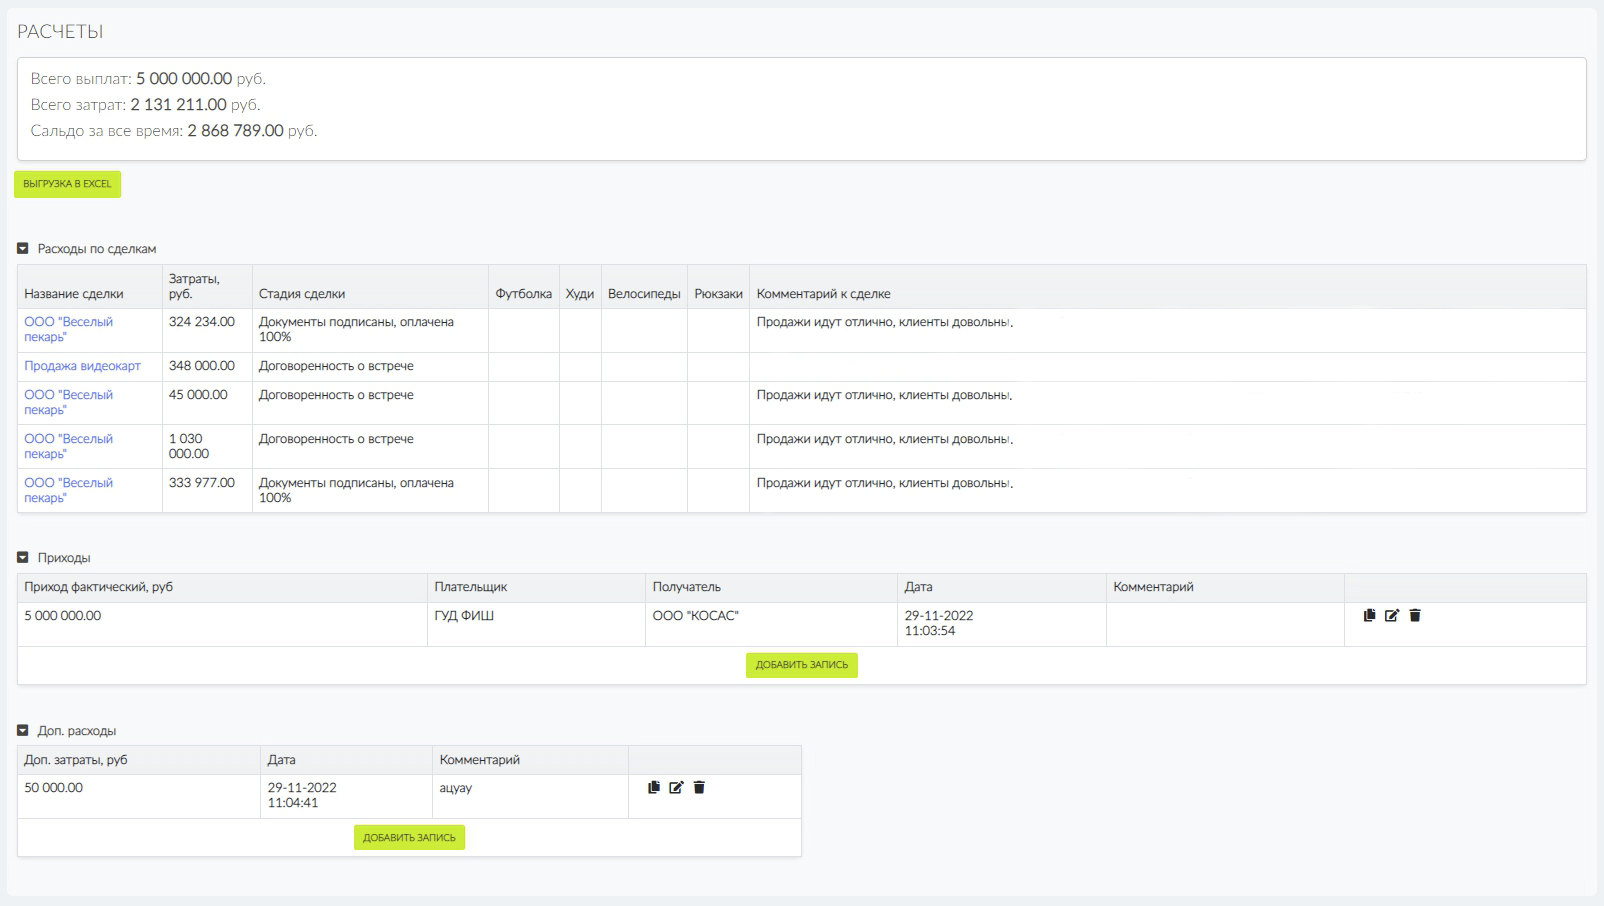Open Веселый пекарь deal costing 333 977.00

tap(69, 490)
